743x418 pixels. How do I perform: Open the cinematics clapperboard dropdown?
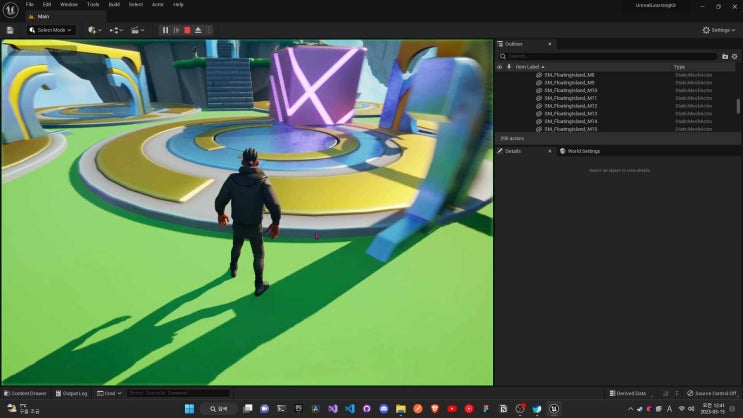tap(137, 30)
